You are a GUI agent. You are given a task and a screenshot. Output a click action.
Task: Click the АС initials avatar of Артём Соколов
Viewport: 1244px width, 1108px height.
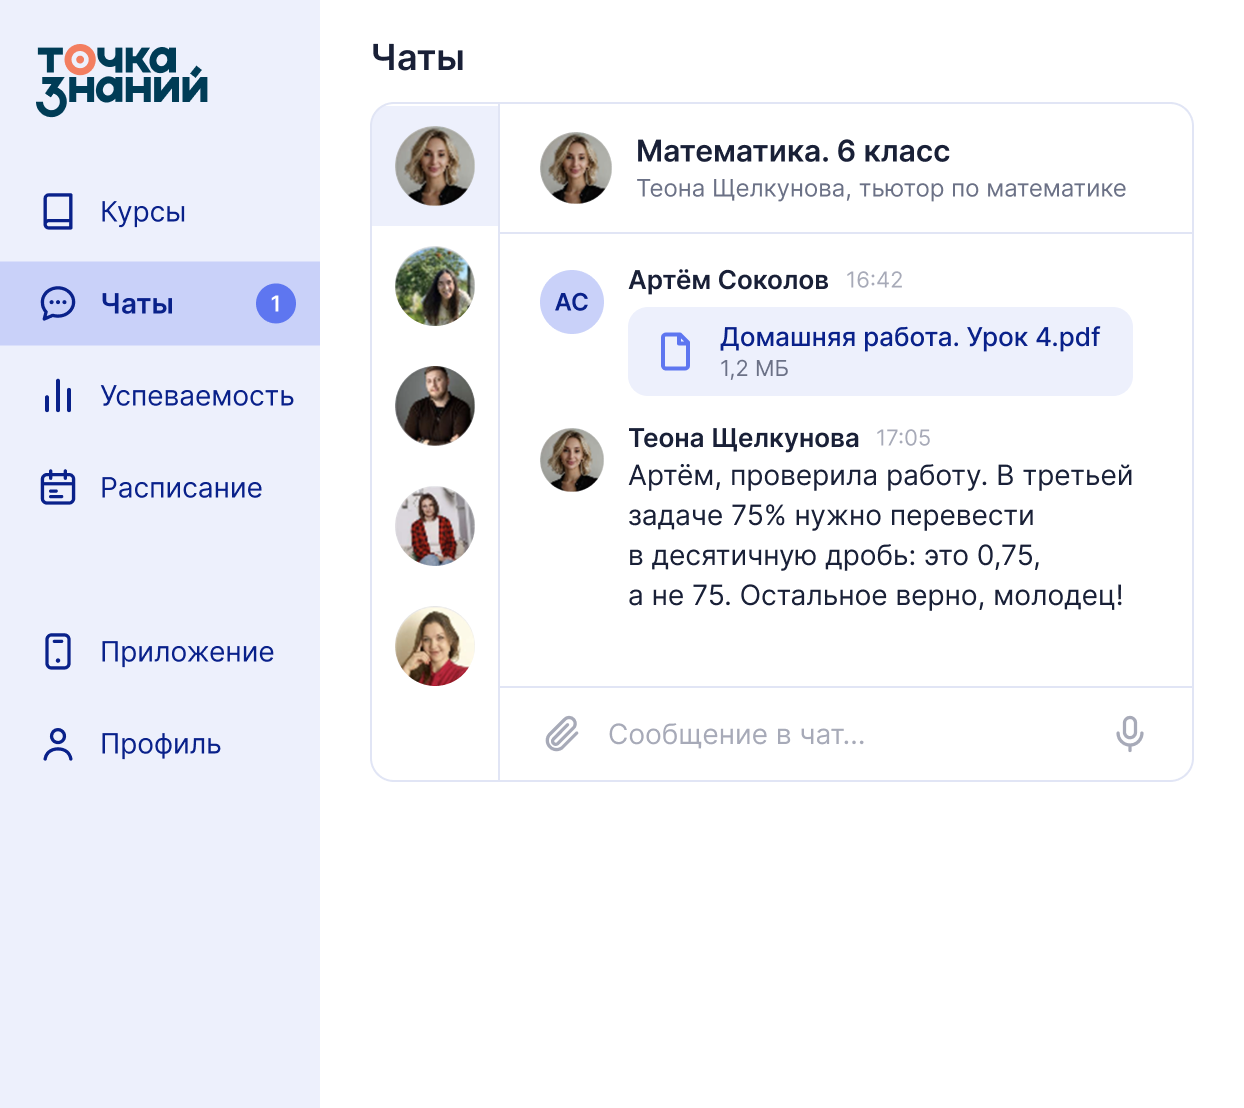(572, 302)
